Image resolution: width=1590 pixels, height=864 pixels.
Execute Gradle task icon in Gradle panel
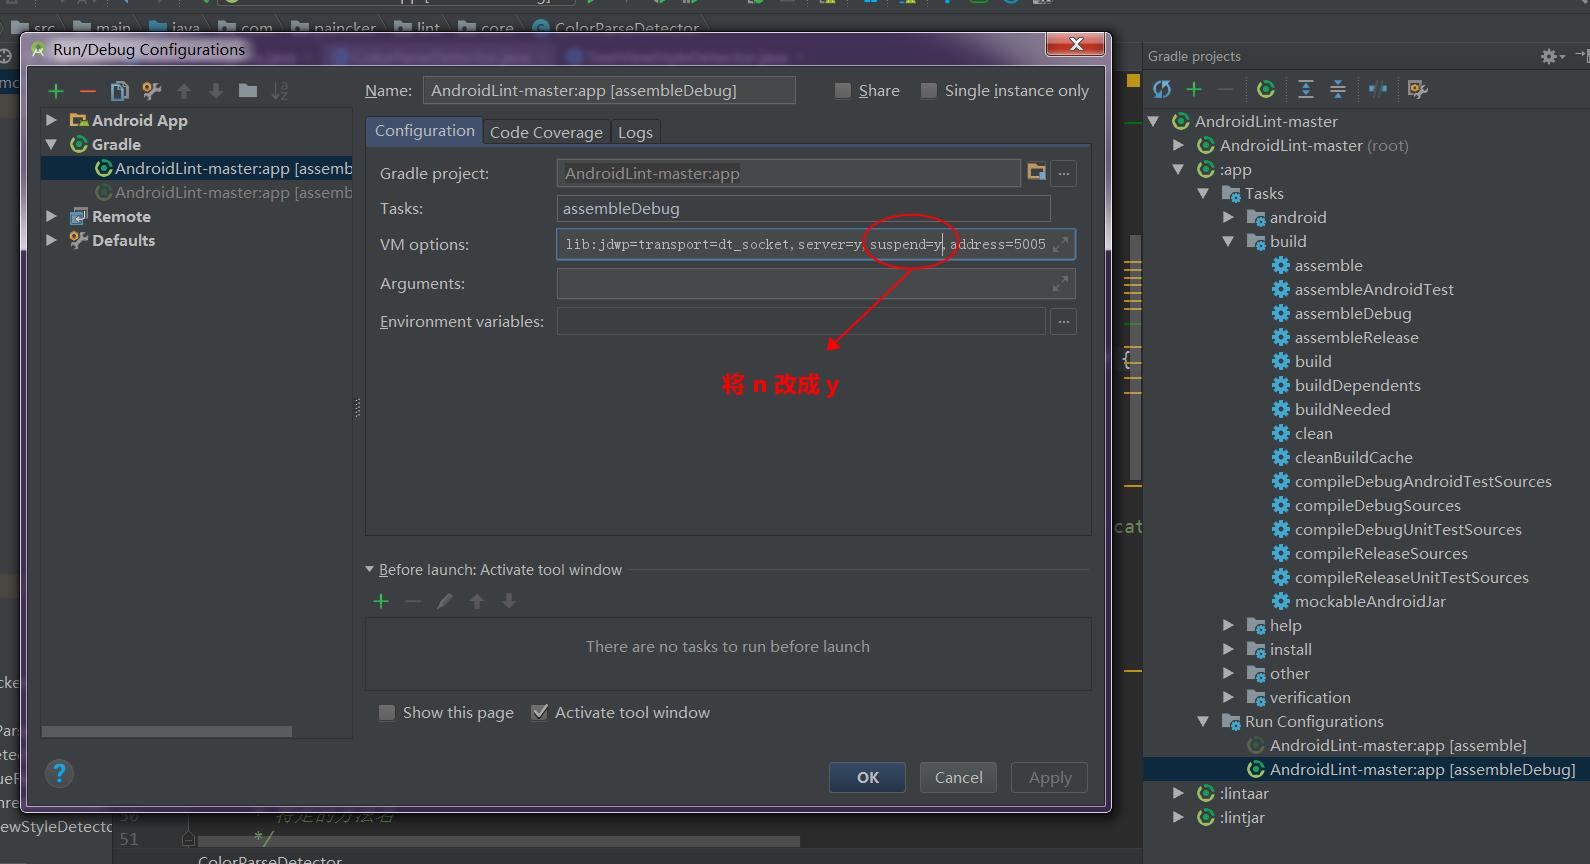click(x=1266, y=89)
